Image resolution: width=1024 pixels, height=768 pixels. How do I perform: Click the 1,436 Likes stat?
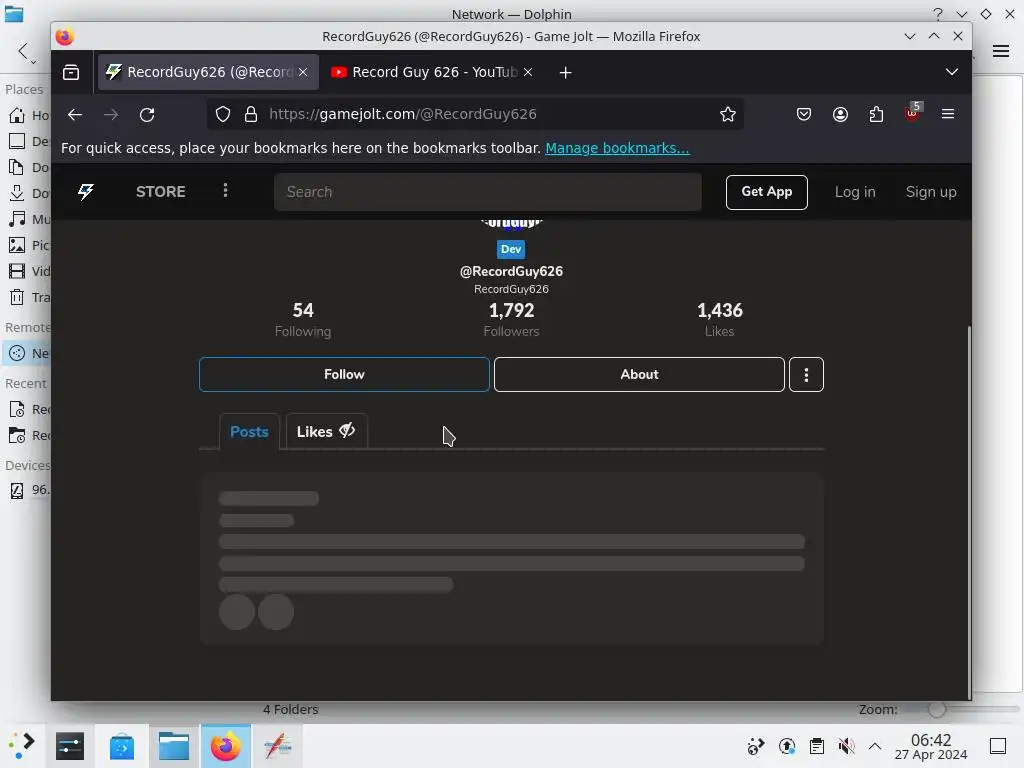(720, 319)
